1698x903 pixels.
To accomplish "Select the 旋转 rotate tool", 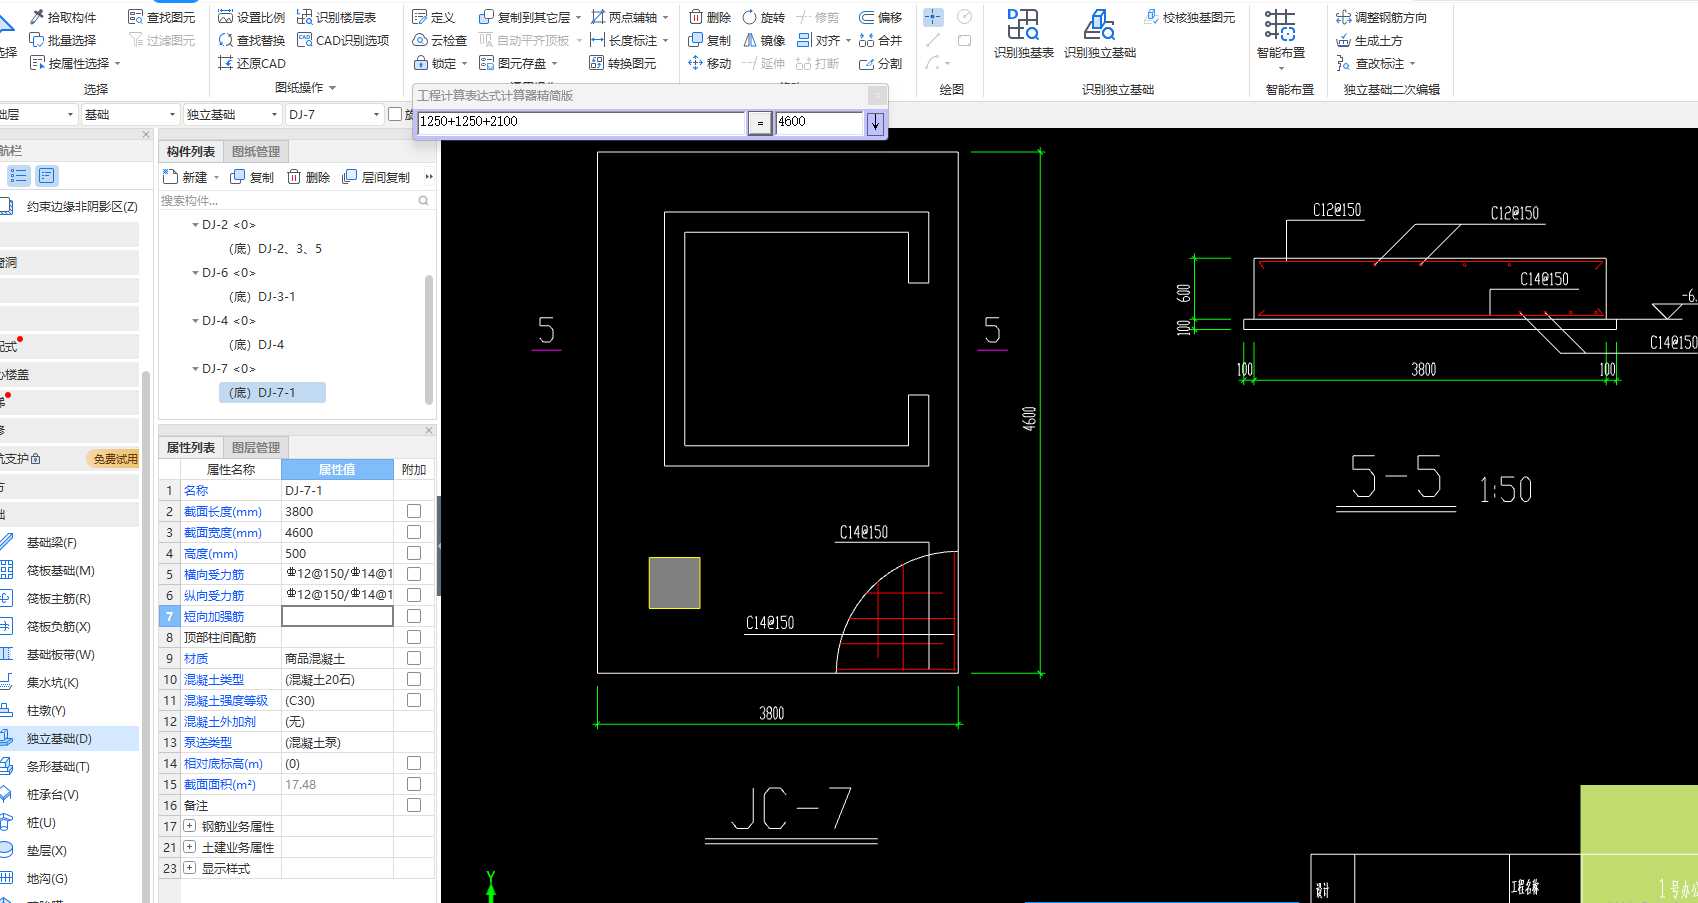I will 764,17.
